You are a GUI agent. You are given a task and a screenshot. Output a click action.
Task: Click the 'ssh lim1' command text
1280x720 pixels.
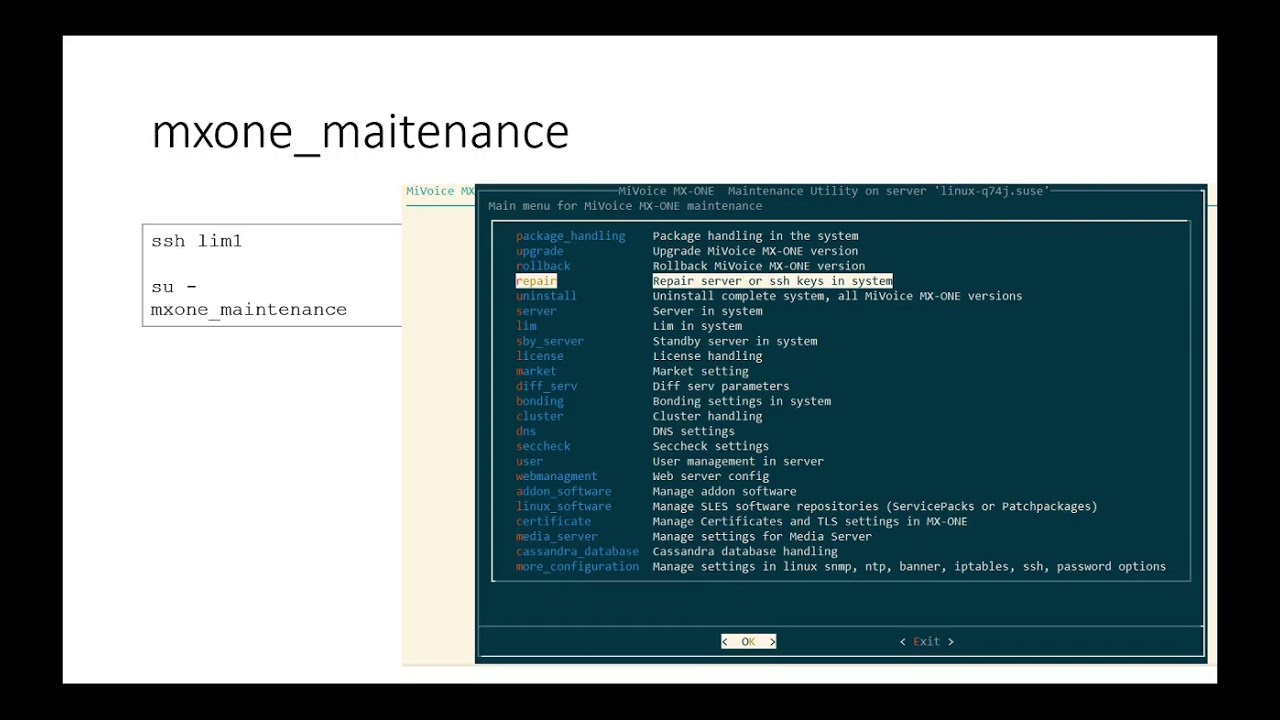(196, 241)
